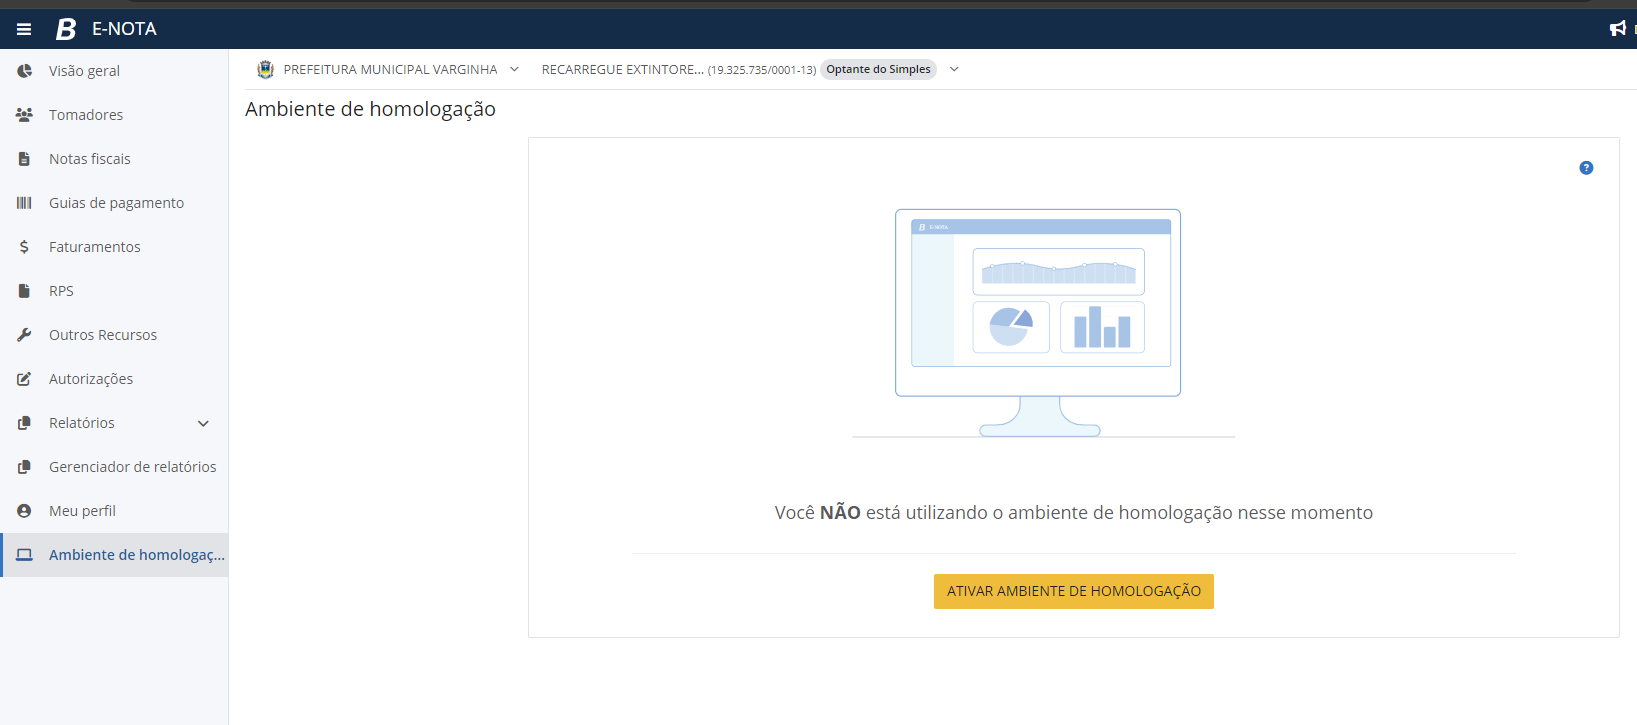The image size is (1637, 725).
Task: Expand the Relatórios submenu chevron
Action: coord(203,424)
